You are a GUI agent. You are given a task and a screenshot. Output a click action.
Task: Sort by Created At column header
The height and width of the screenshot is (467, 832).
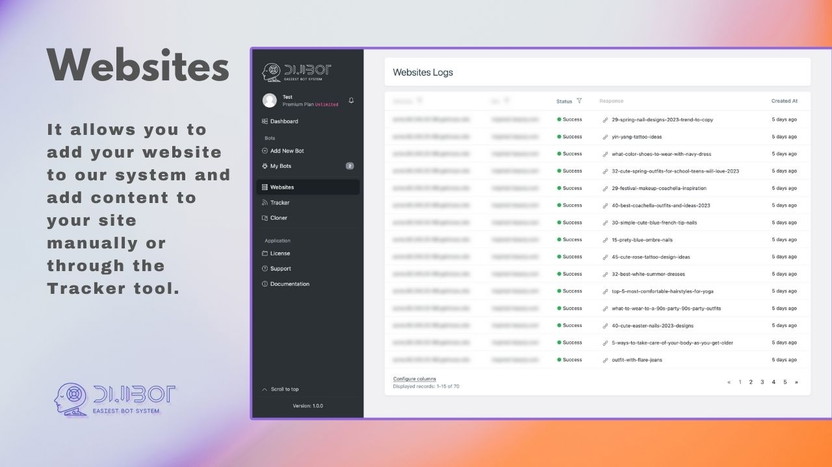click(x=784, y=101)
